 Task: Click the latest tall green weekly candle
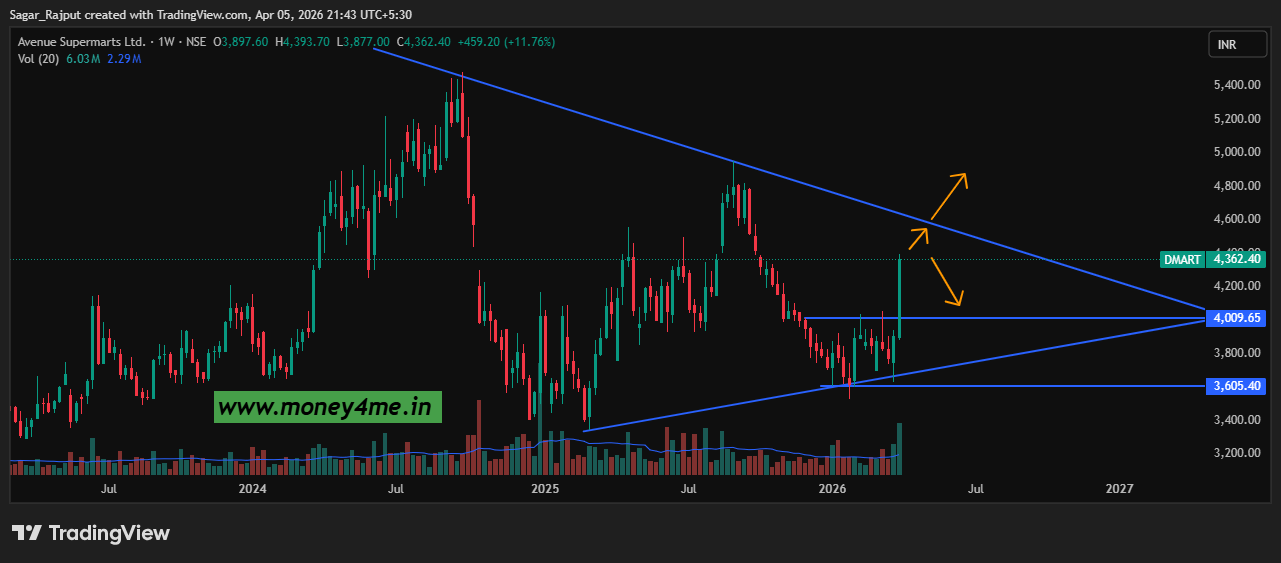[x=901, y=298]
